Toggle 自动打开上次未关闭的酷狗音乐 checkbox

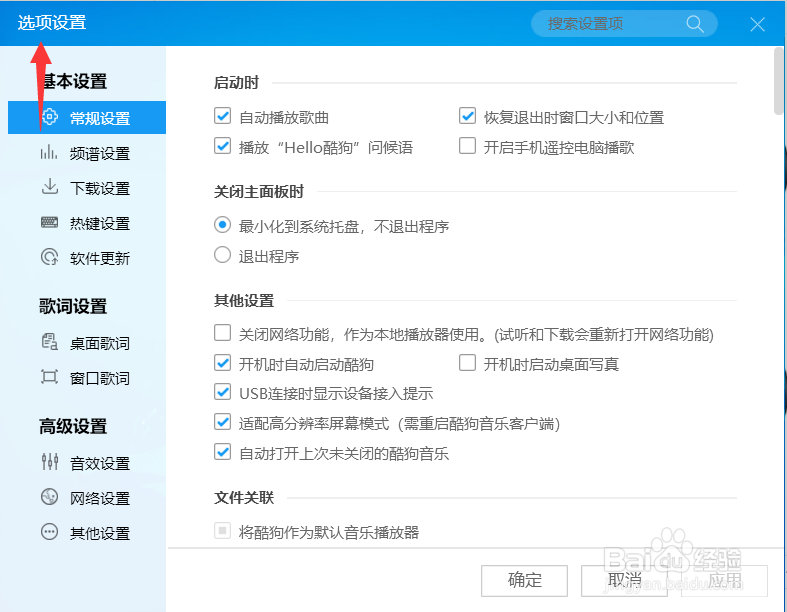point(222,452)
